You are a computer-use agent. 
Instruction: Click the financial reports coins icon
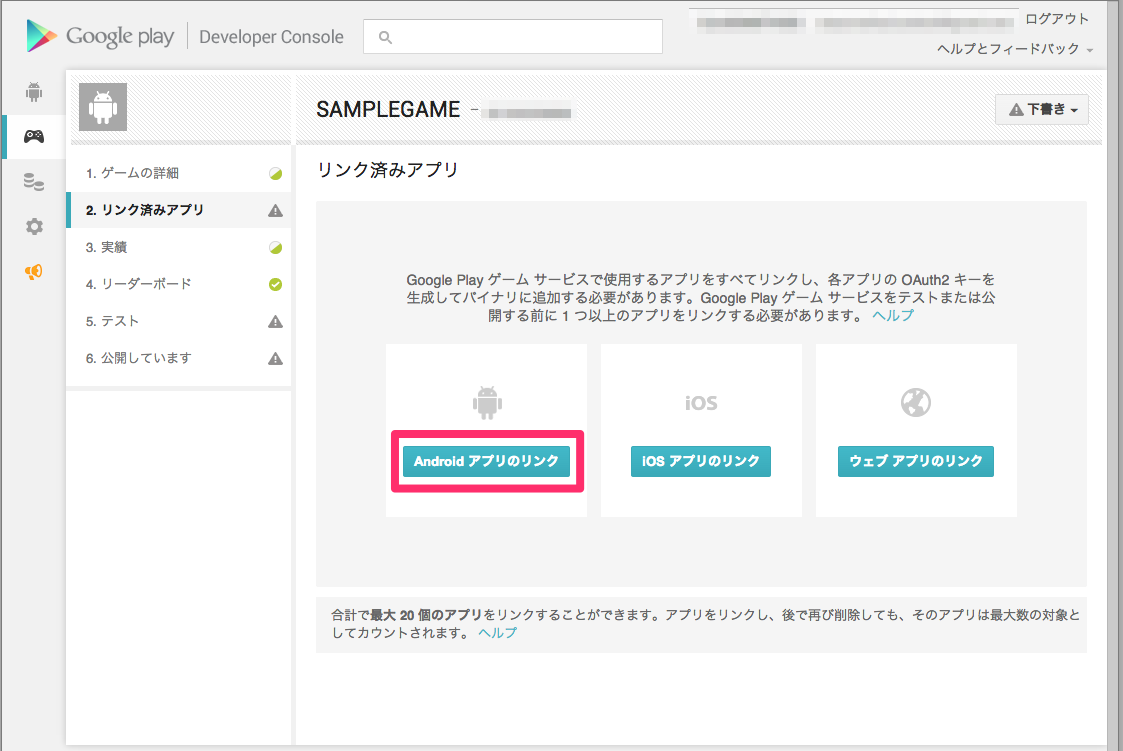click(33, 182)
